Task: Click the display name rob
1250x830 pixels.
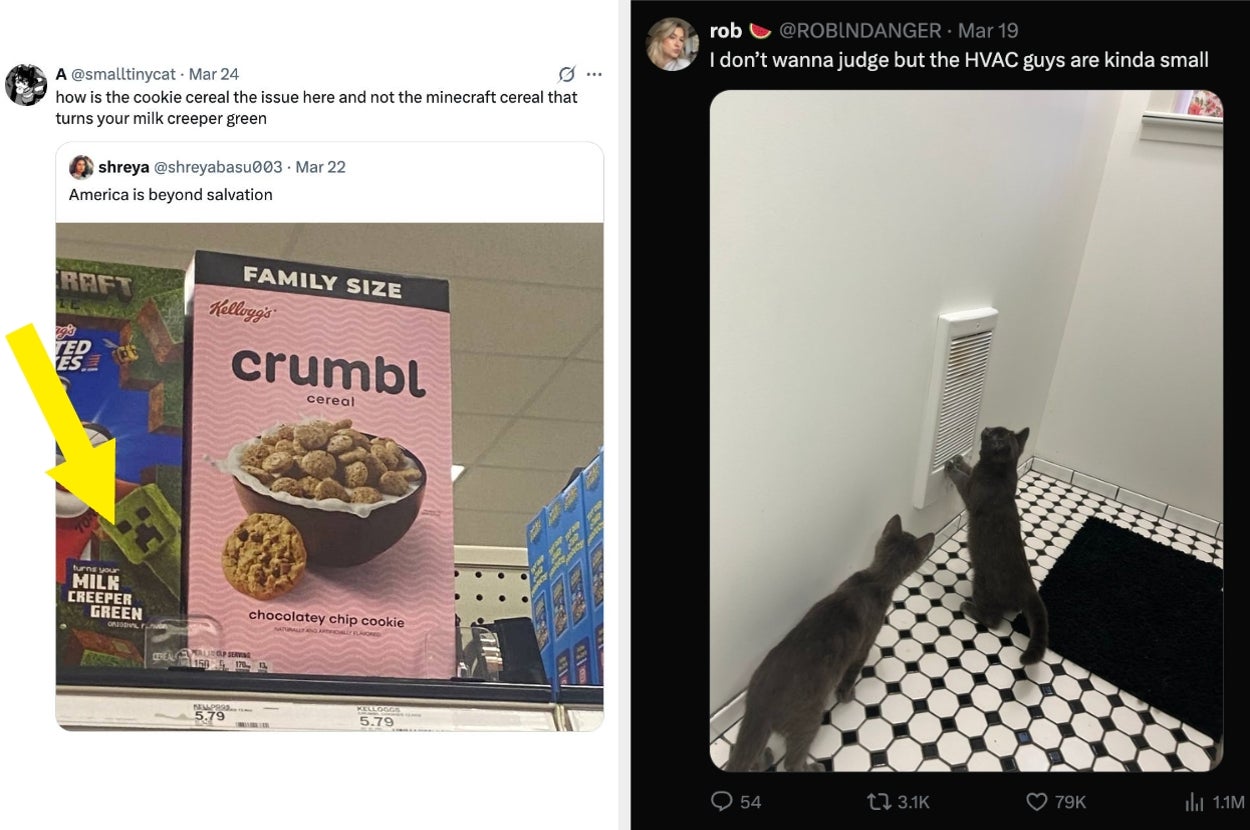Action: pos(726,31)
